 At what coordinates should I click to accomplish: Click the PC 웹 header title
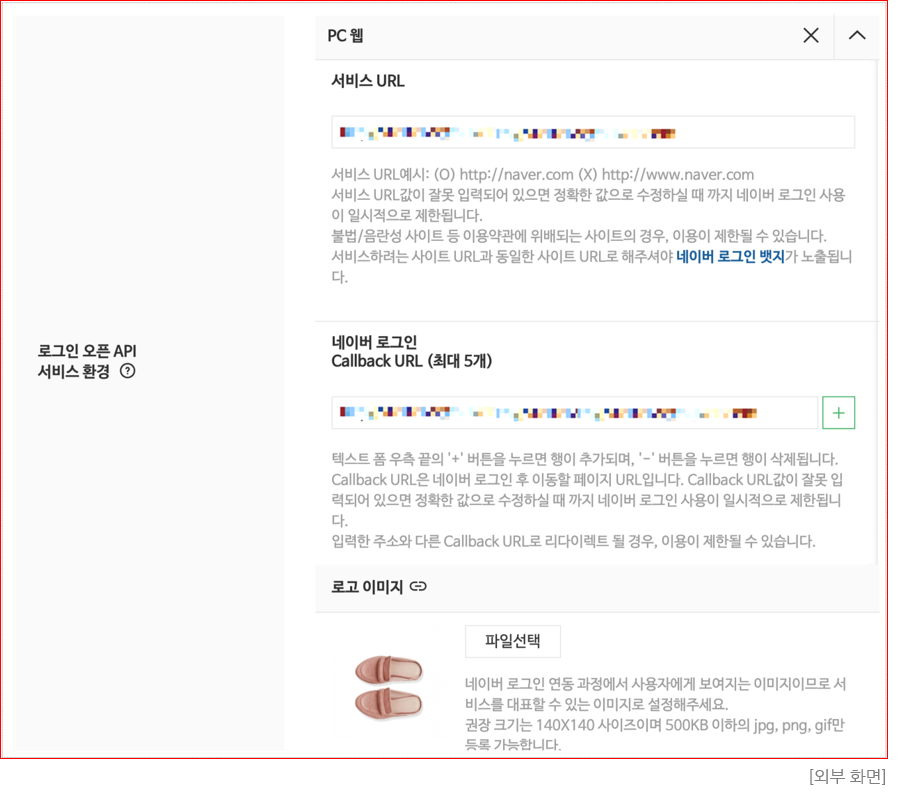coord(345,36)
